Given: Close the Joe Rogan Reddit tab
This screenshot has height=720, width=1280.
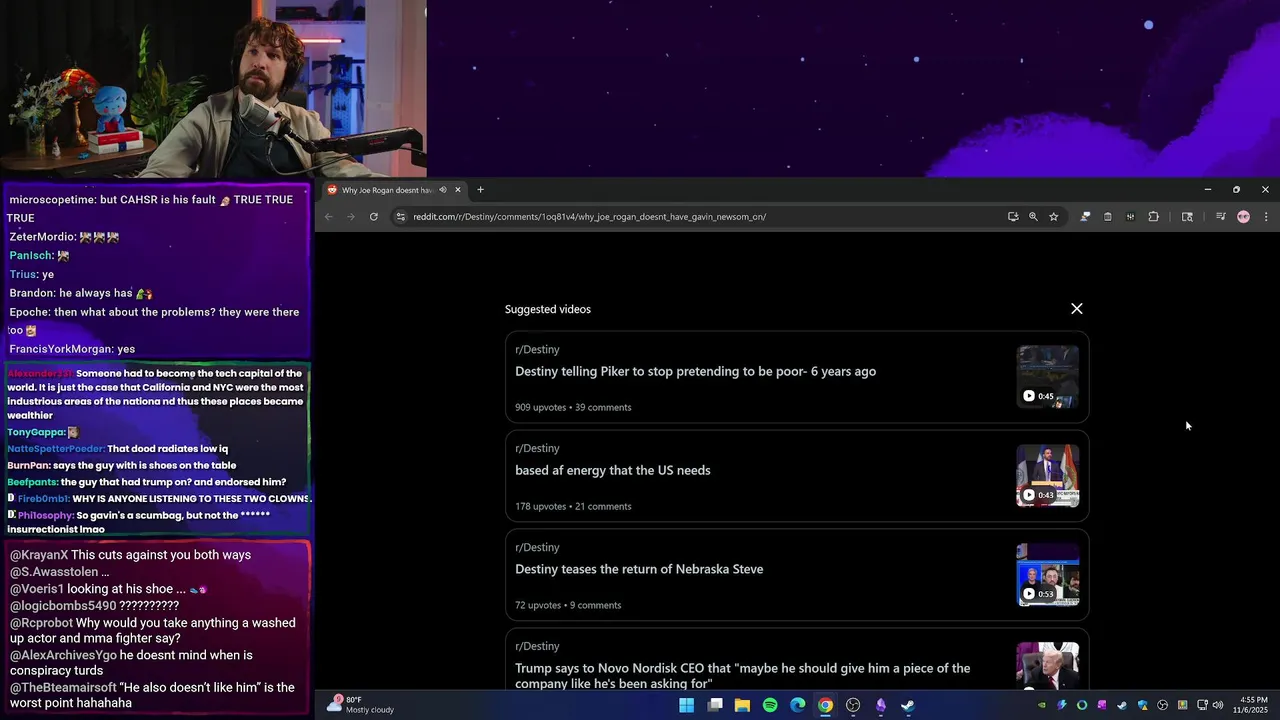Looking at the screenshot, I should pos(458,190).
